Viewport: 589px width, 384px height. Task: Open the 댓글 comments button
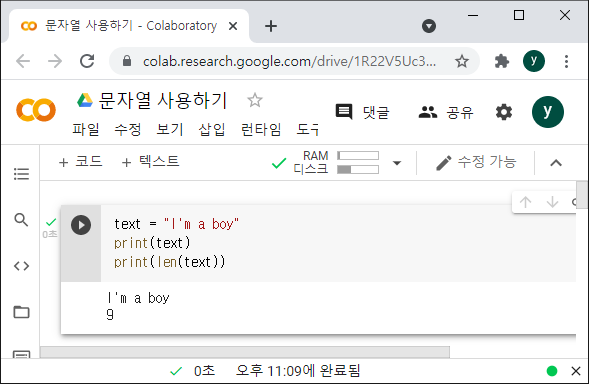pos(362,112)
